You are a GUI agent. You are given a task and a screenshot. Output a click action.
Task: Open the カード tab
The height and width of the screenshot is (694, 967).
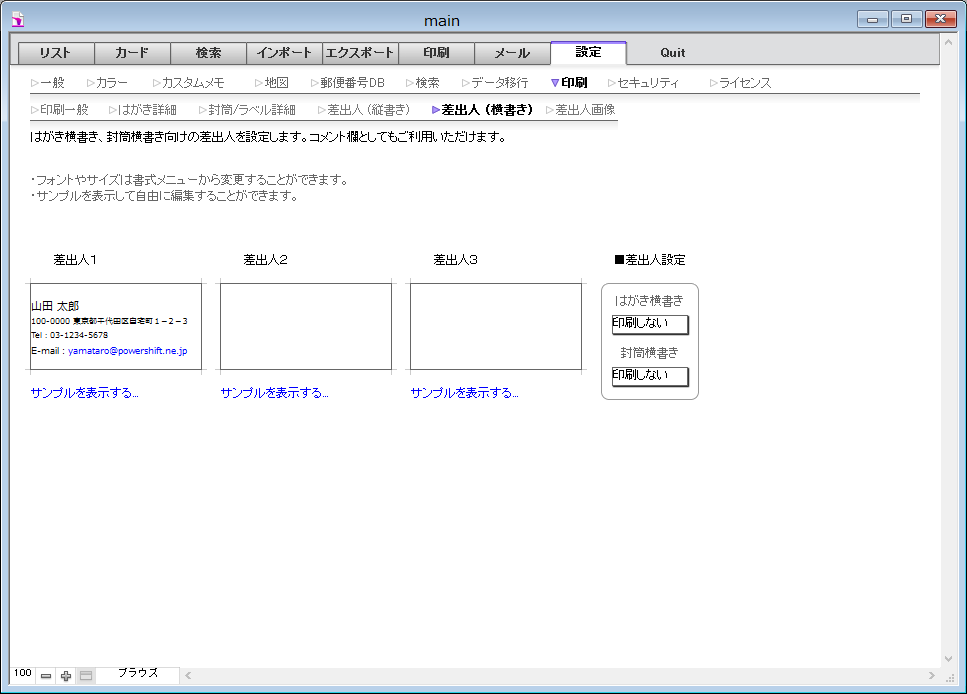[x=132, y=53]
